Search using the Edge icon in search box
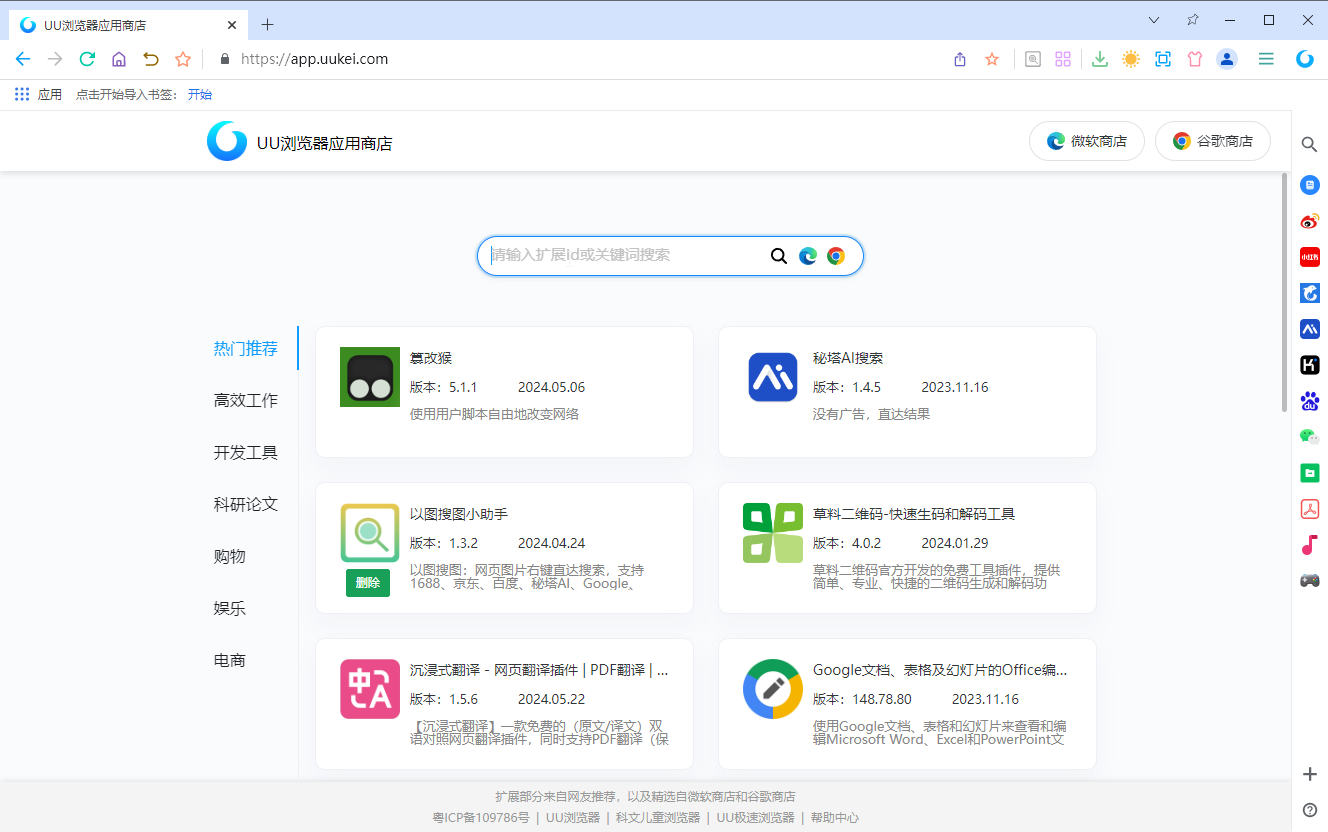1328x832 pixels. click(808, 256)
